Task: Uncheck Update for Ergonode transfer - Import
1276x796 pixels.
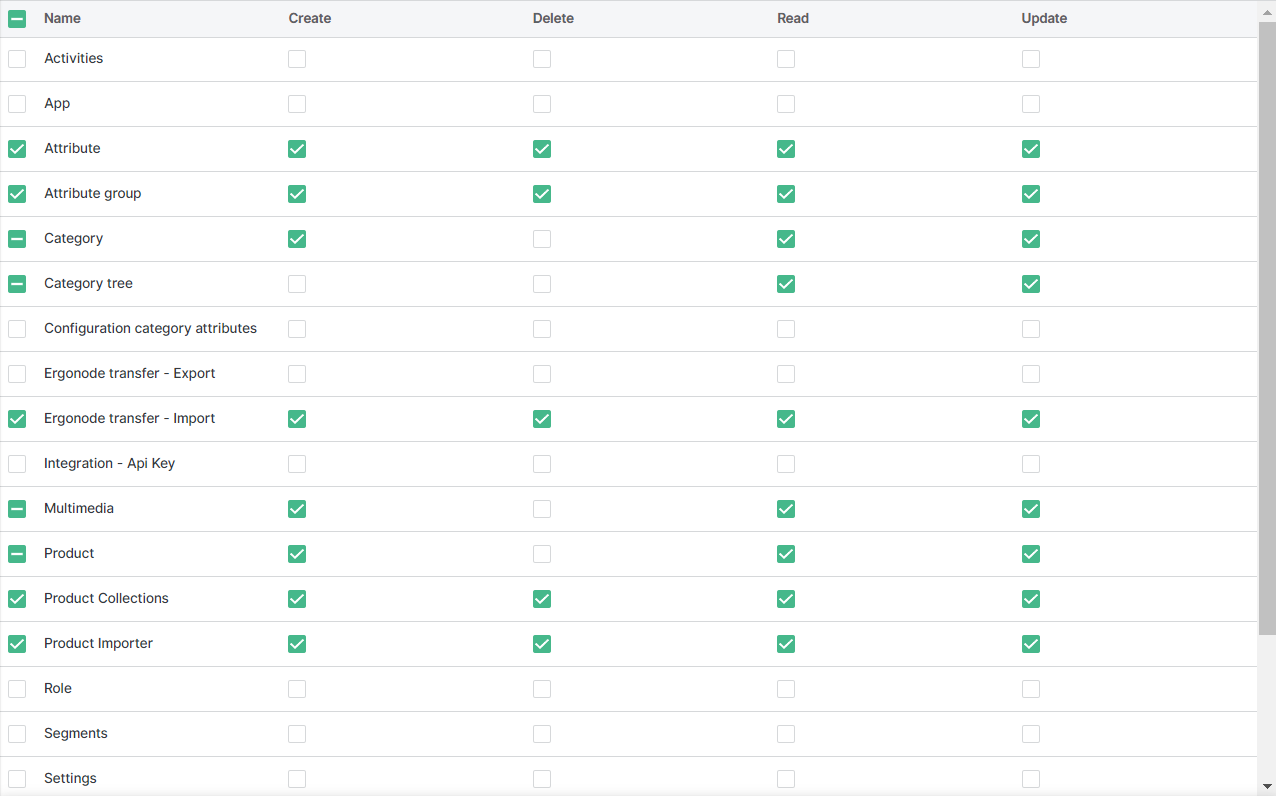Action: pos(1031,419)
